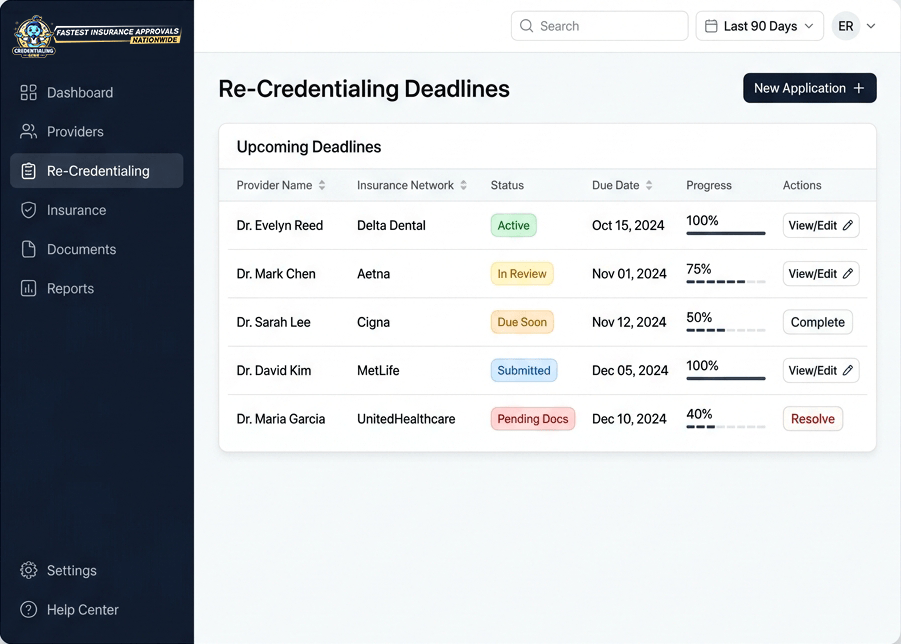Click the Providers people icon

28,132
